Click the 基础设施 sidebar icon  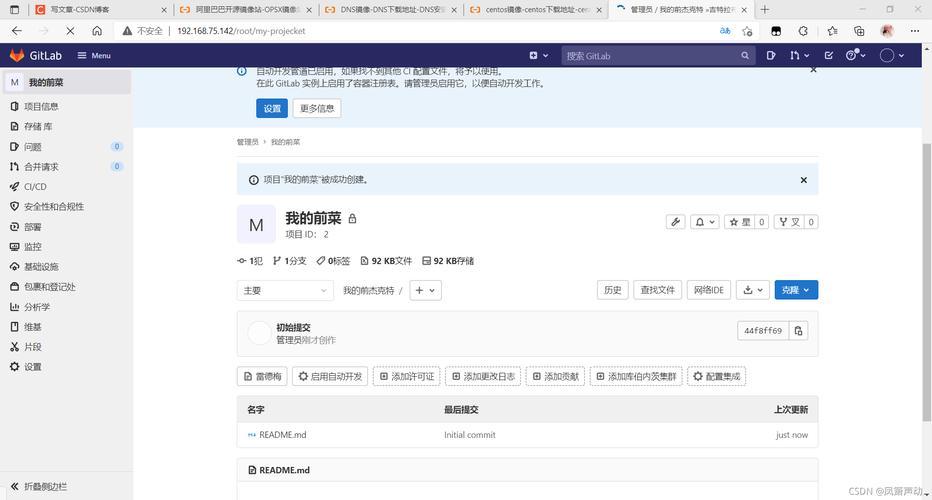pyautogui.click(x=14, y=266)
